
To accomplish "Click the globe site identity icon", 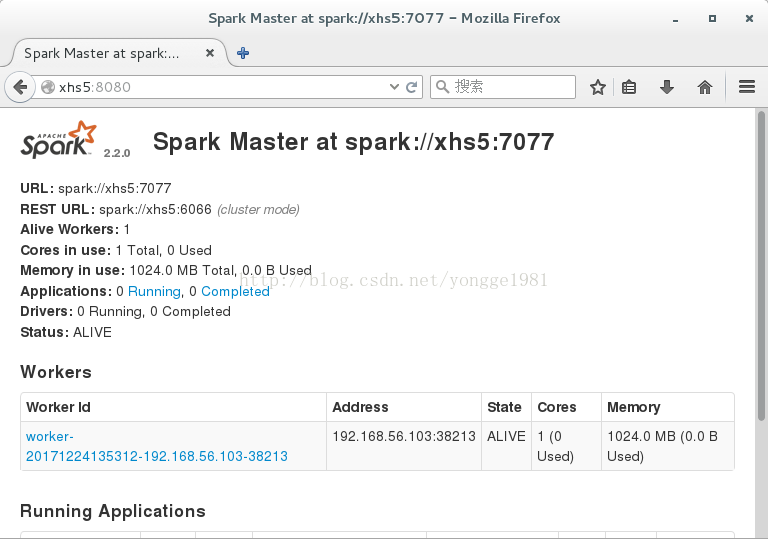I will (x=48, y=87).
